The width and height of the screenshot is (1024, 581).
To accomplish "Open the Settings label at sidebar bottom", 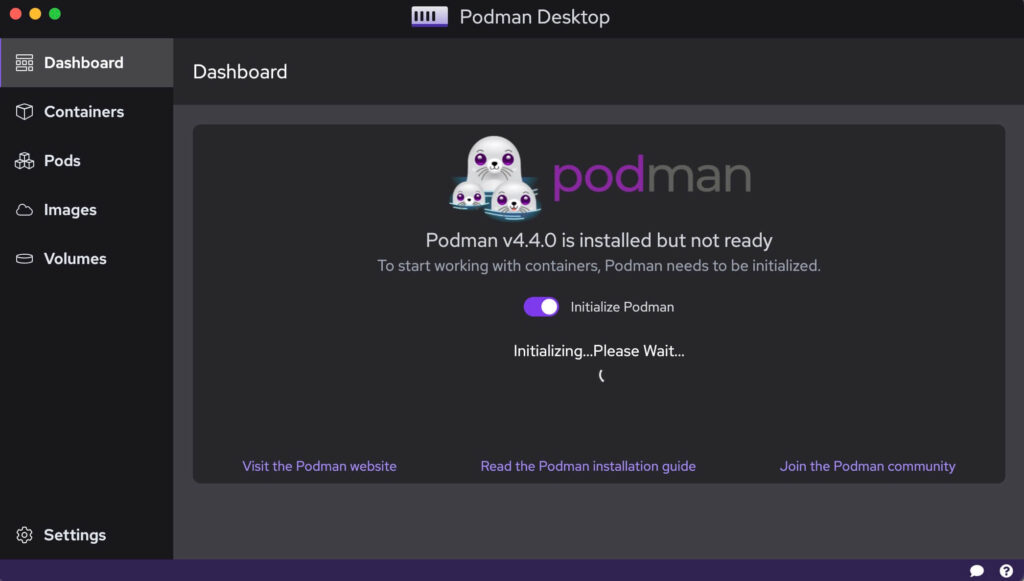I will pos(75,535).
